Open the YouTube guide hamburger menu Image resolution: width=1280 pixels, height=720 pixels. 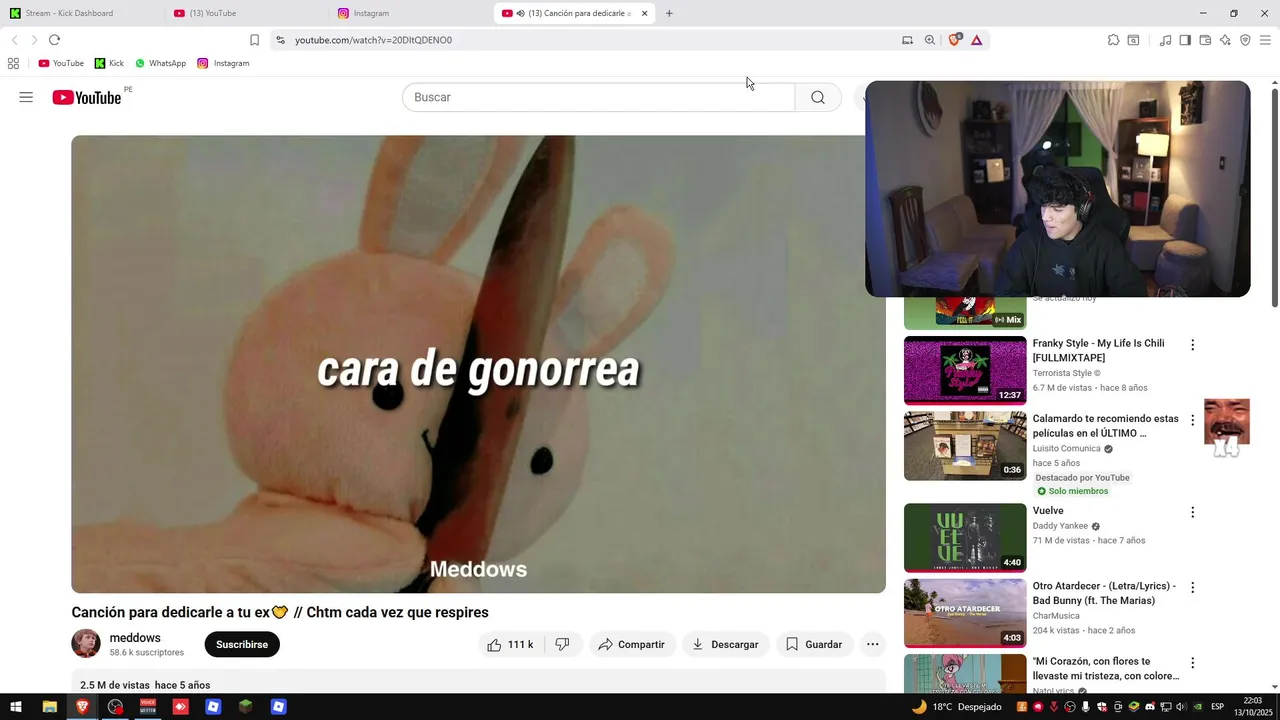click(x=26, y=97)
